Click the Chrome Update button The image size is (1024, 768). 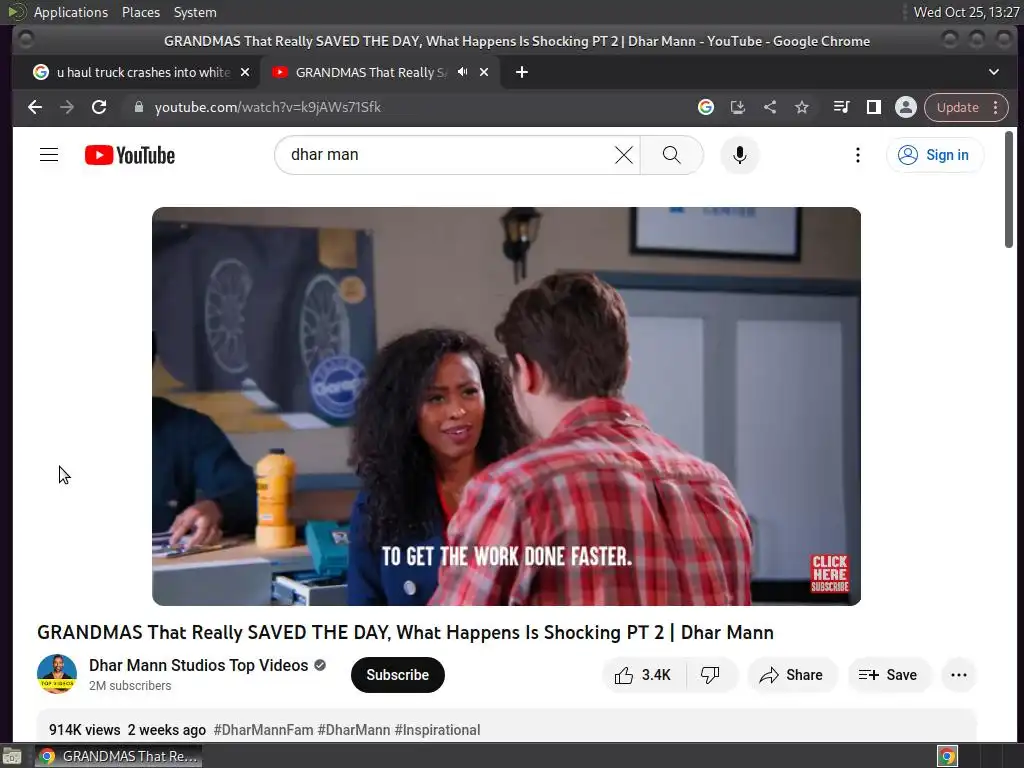point(957,107)
